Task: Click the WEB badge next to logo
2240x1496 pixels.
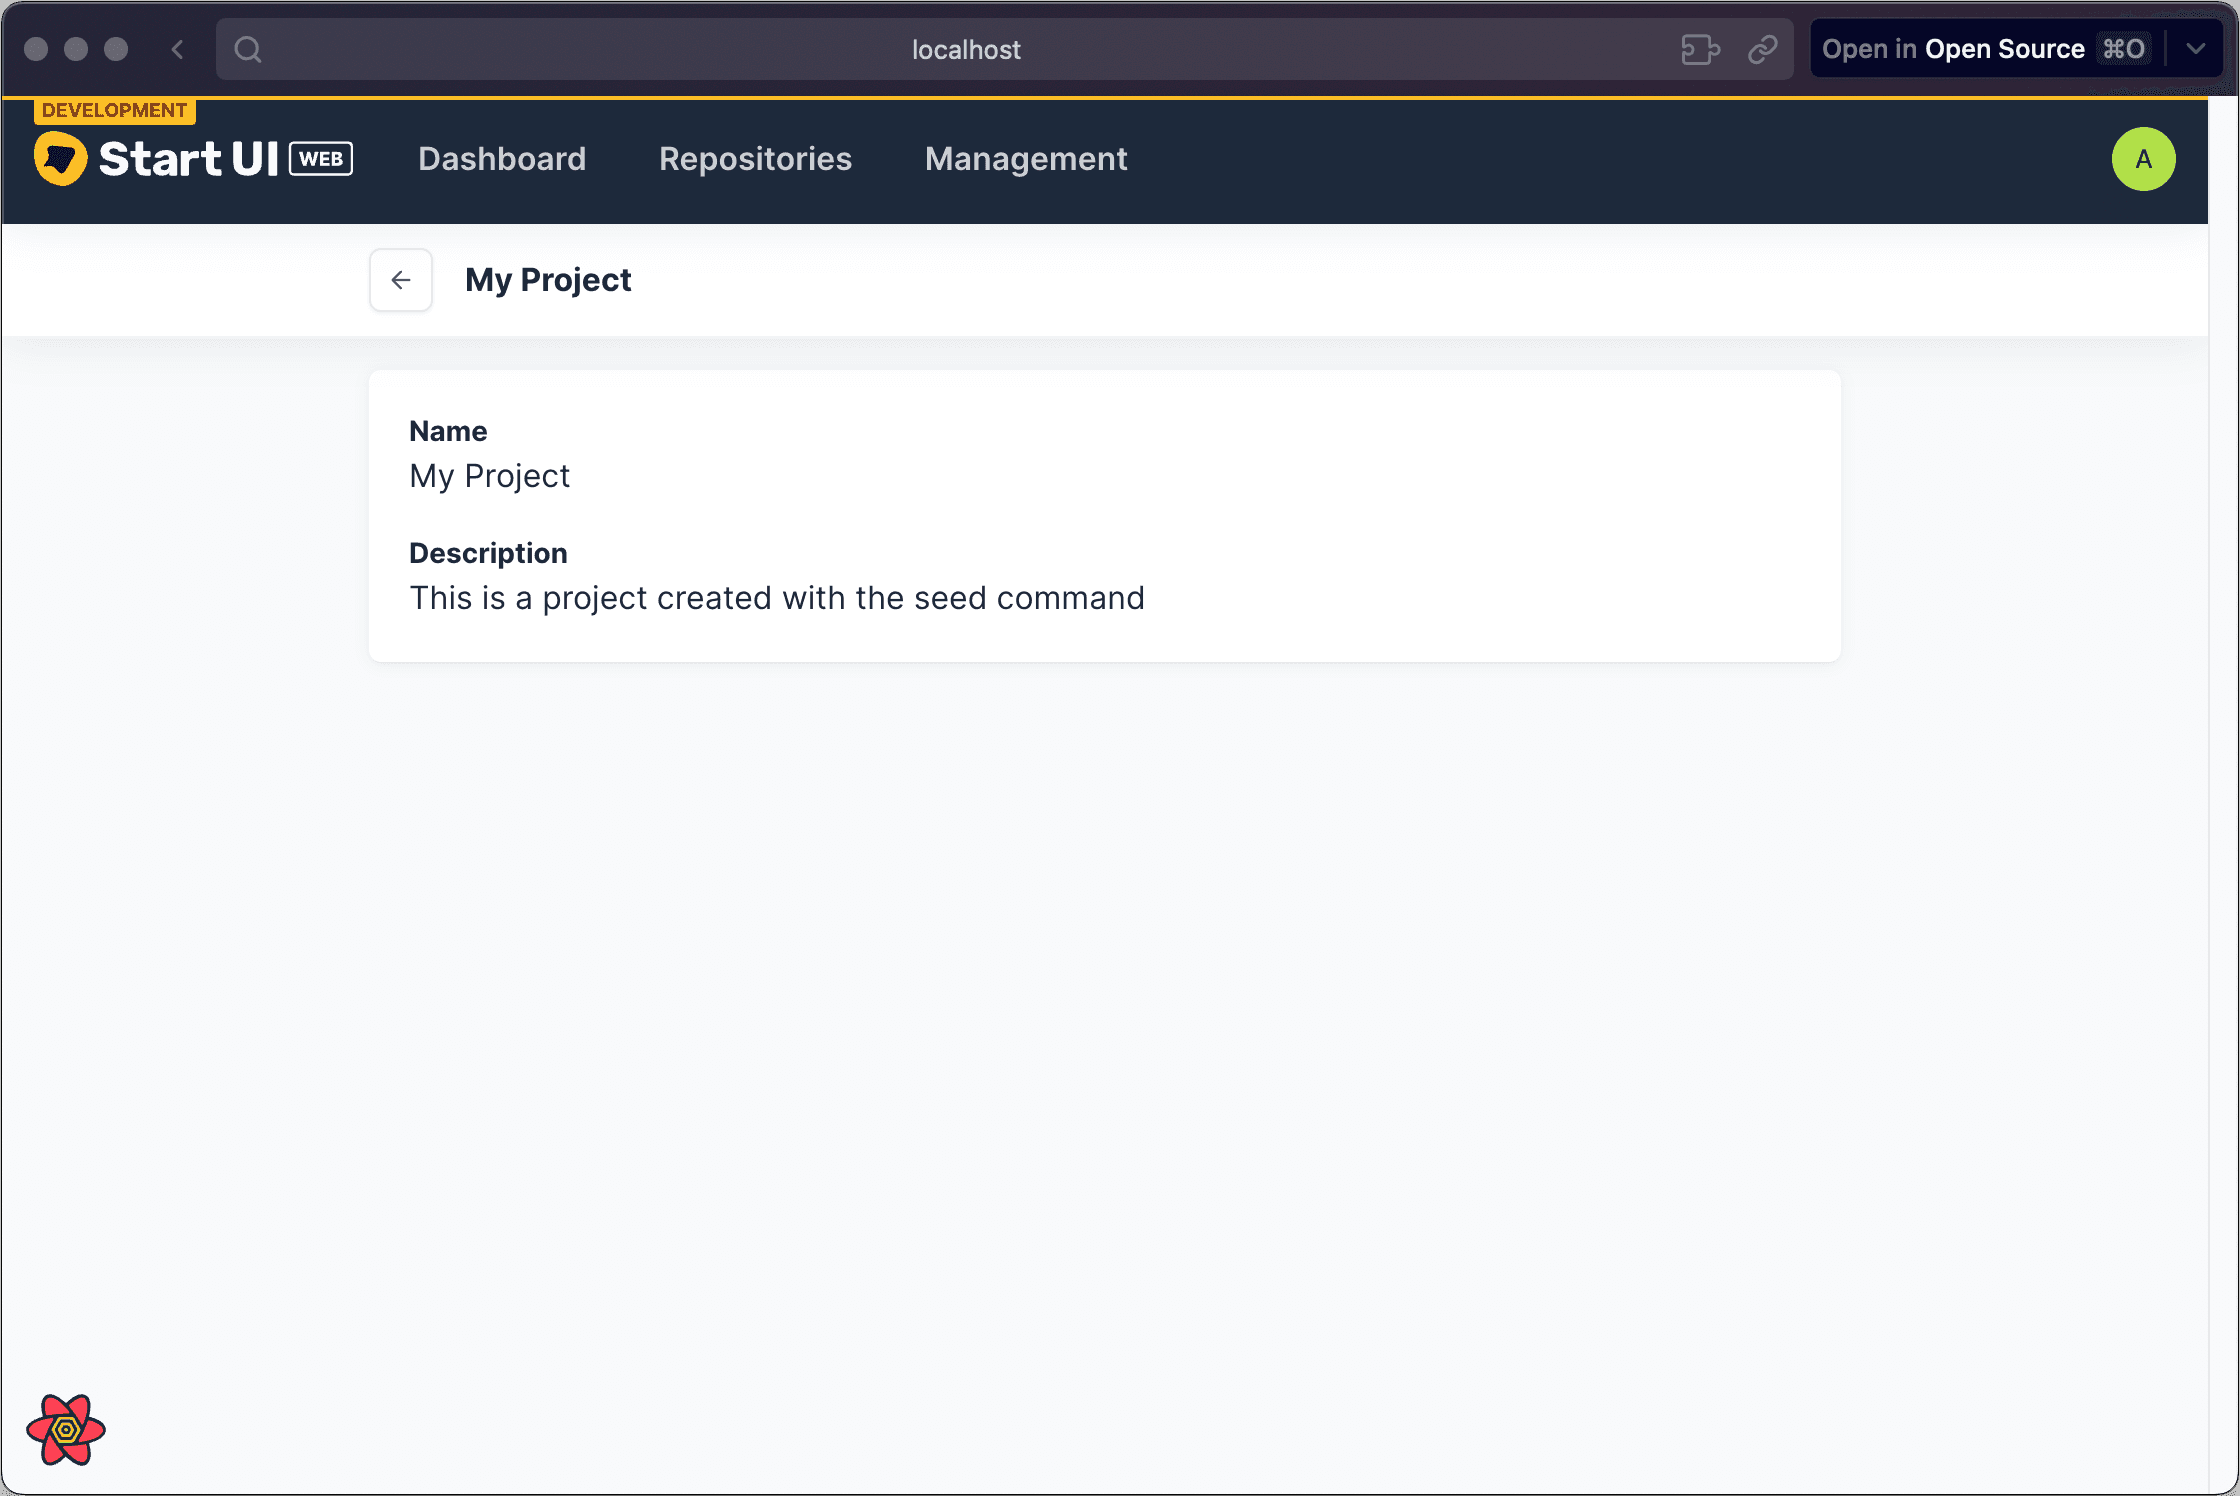Action: 321,159
